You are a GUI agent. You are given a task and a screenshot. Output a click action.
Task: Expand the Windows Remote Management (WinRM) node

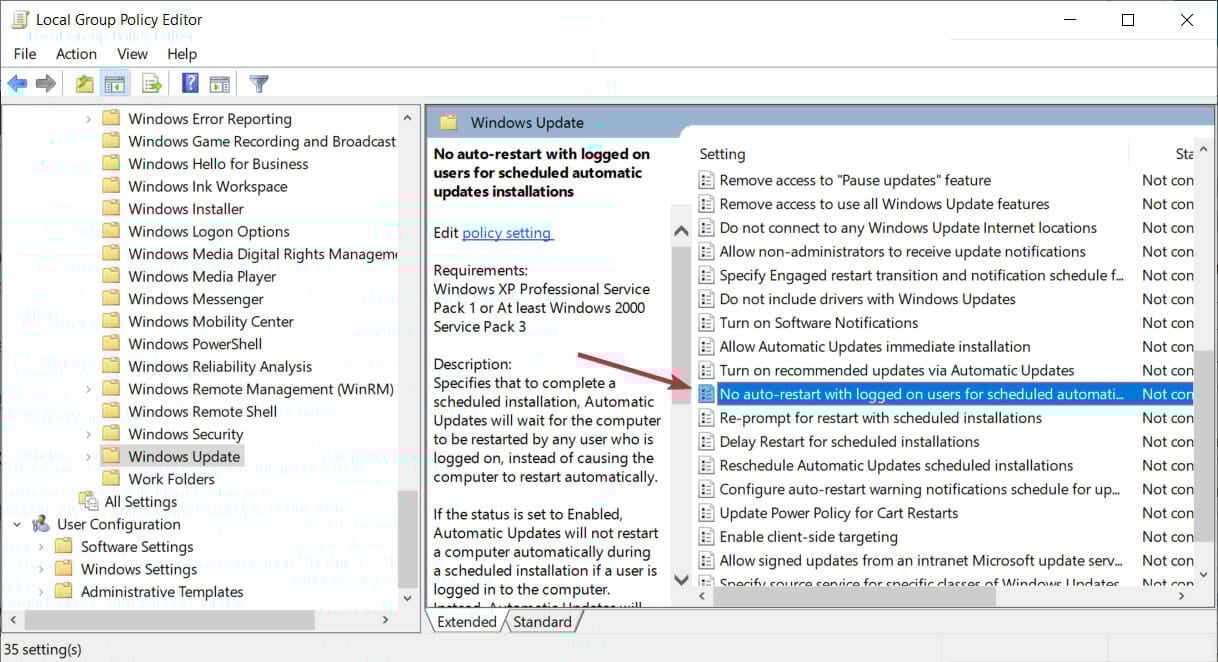point(88,389)
